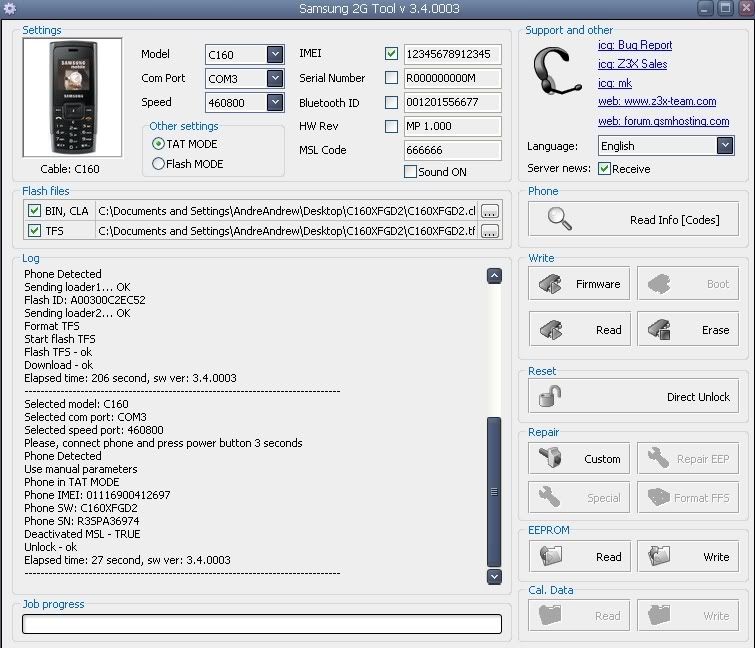Click the TFS file path field
The width and height of the screenshot is (755, 648).
pyautogui.click(x=287, y=231)
